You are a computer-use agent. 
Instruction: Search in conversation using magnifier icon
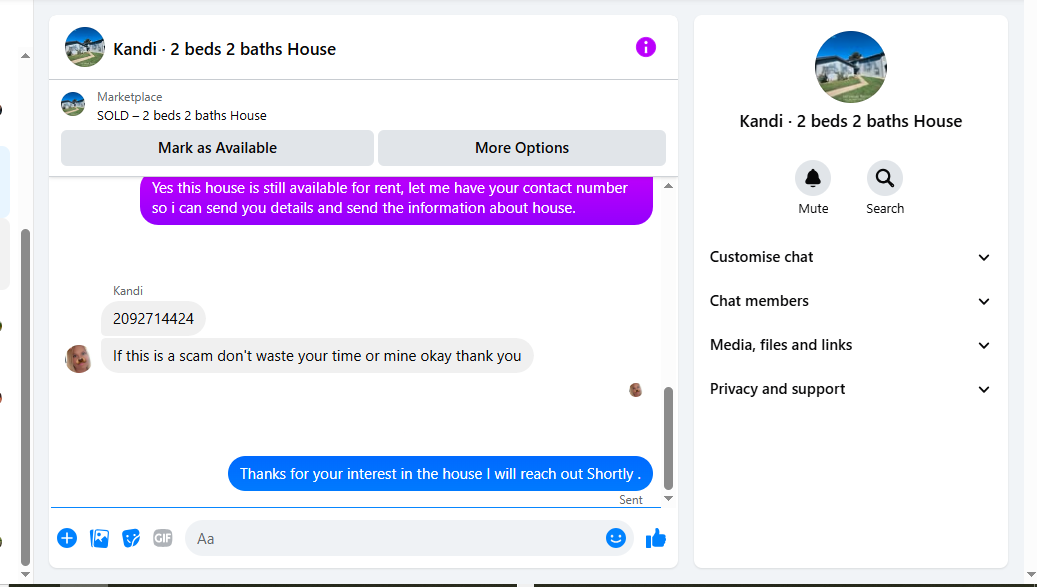(885, 178)
